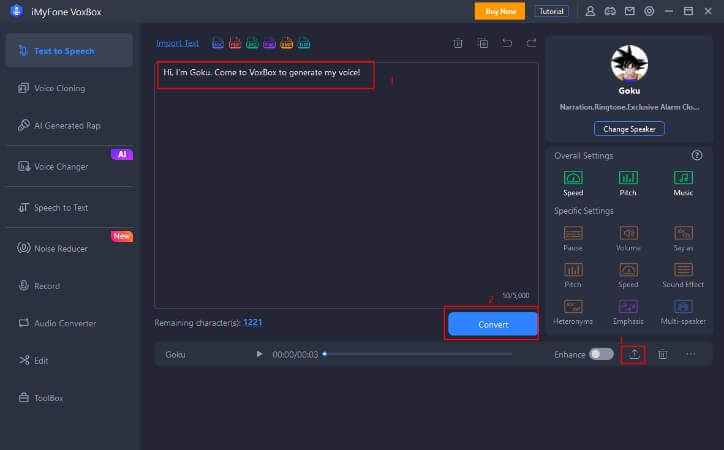
Task: Open the settings target icon in title bar
Action: (x=649, y=11)
